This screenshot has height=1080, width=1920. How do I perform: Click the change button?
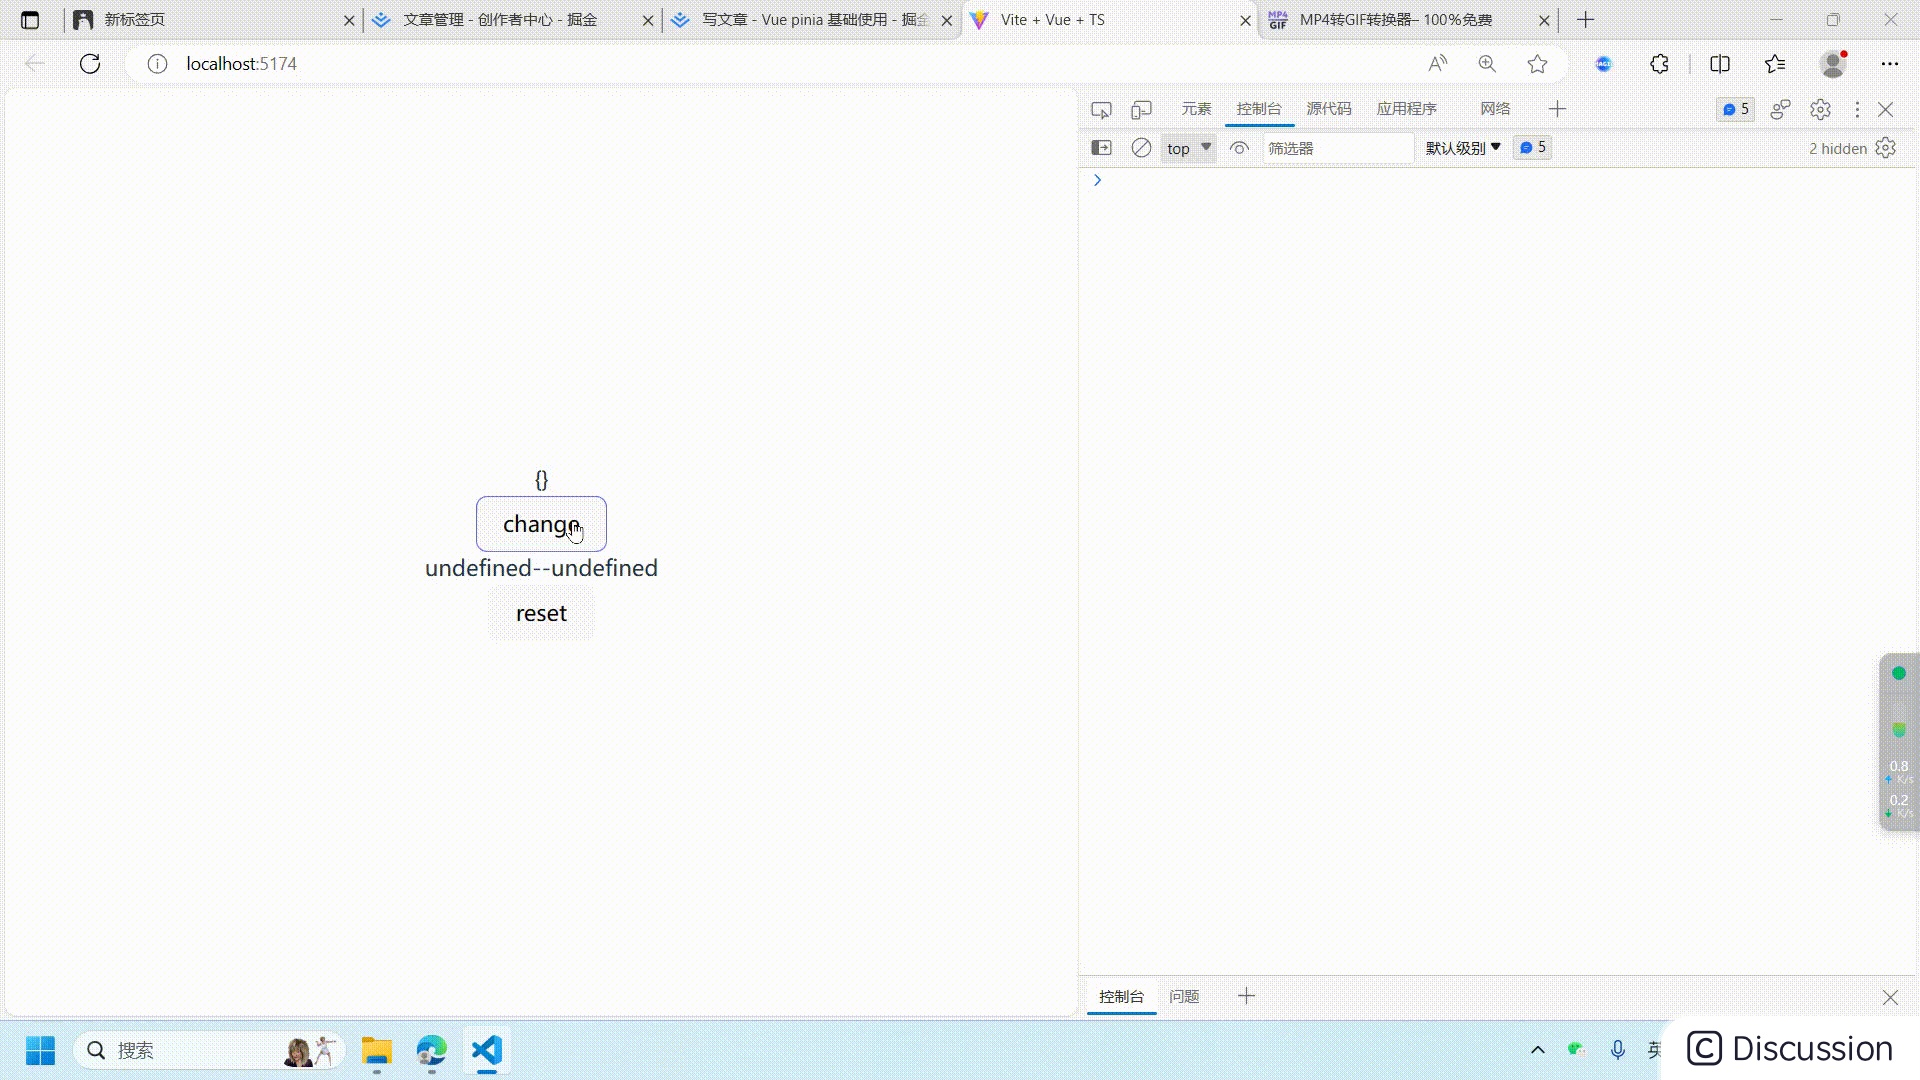click(541, 524)
